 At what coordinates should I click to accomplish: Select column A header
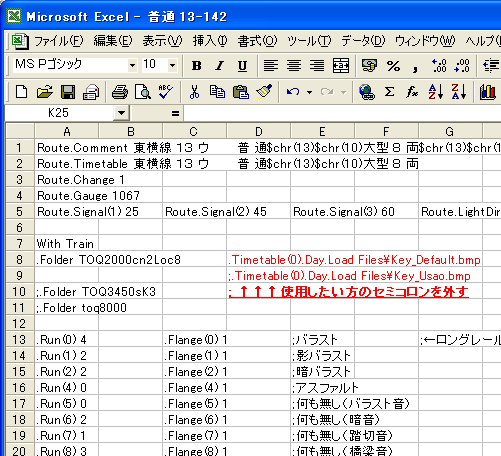point(67,131)
